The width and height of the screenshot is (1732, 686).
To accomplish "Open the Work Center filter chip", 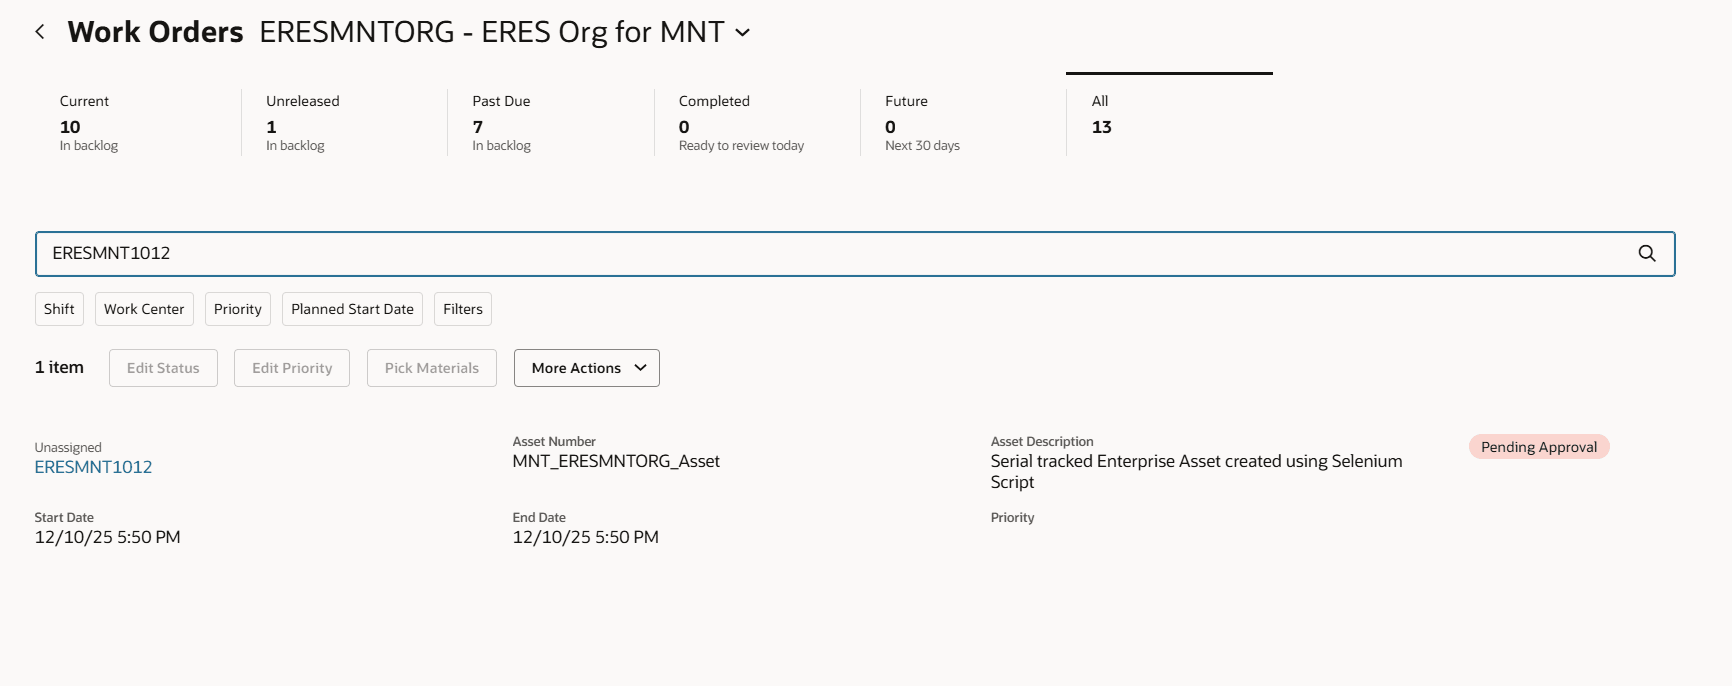I will pyautogui.click(x=144, y=309).
